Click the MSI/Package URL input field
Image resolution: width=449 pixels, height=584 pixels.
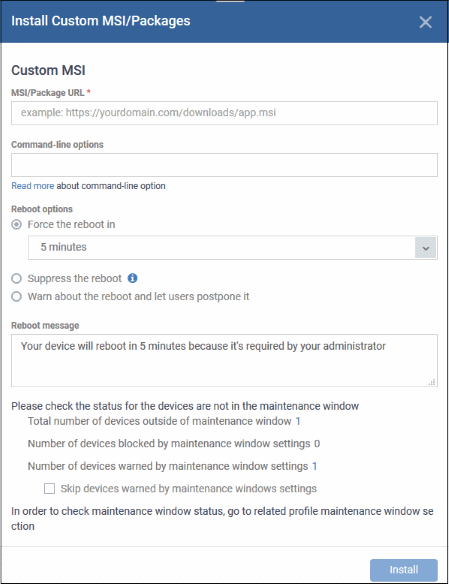(x=224, y=113)
